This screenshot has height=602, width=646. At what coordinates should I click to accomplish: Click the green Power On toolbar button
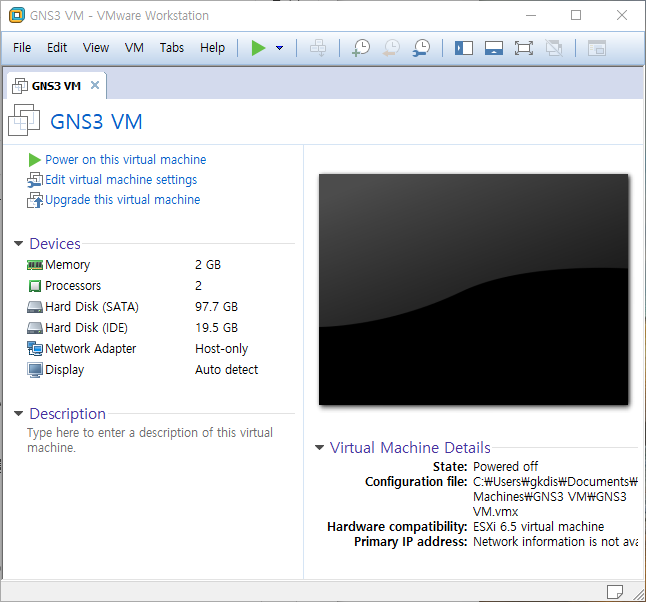(x=258, y=48)
